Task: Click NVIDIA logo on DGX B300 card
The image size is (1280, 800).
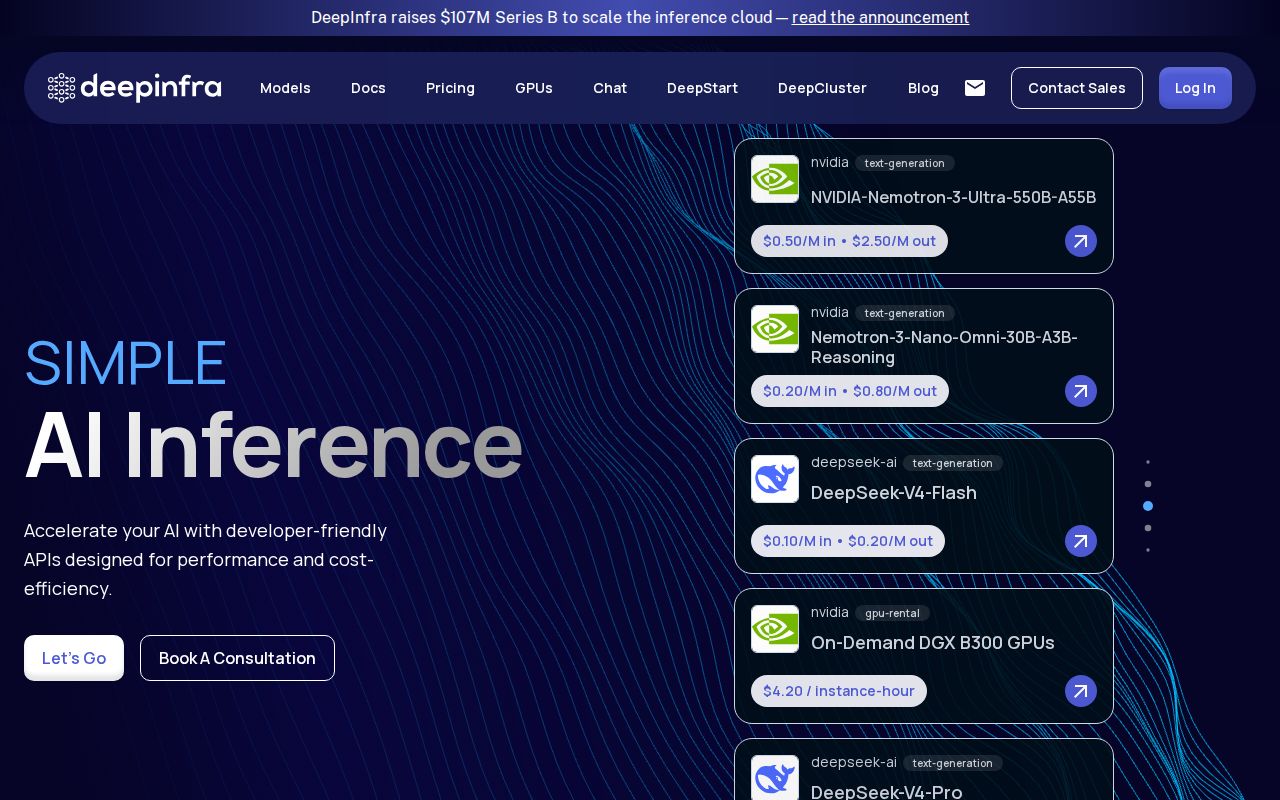Action: coord(775,629)
